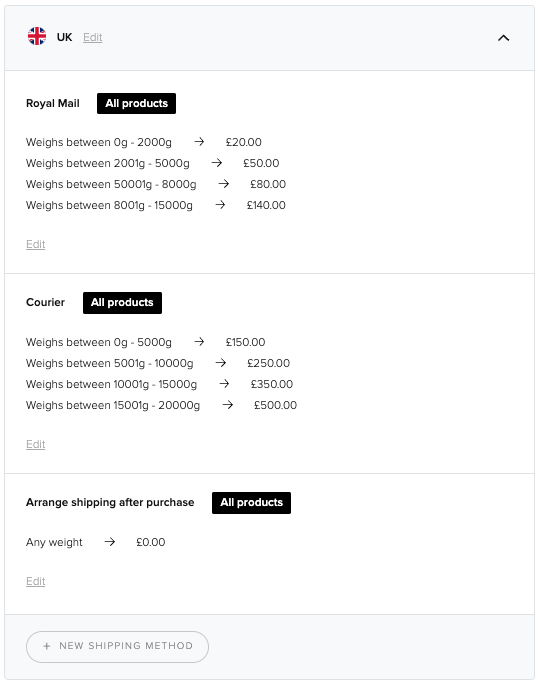Click Courier's All products badge
Image resolution: width=541 pixels, height=685 pixels.
122,303
